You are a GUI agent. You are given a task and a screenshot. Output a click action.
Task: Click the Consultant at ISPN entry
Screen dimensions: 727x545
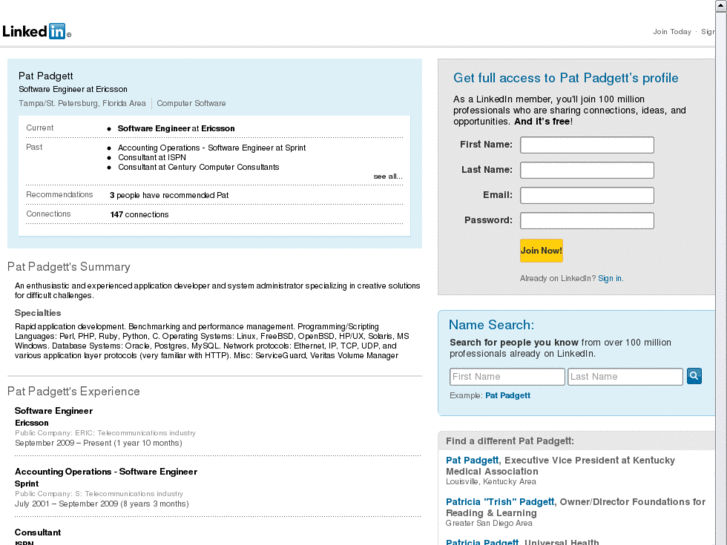point(152,157)
